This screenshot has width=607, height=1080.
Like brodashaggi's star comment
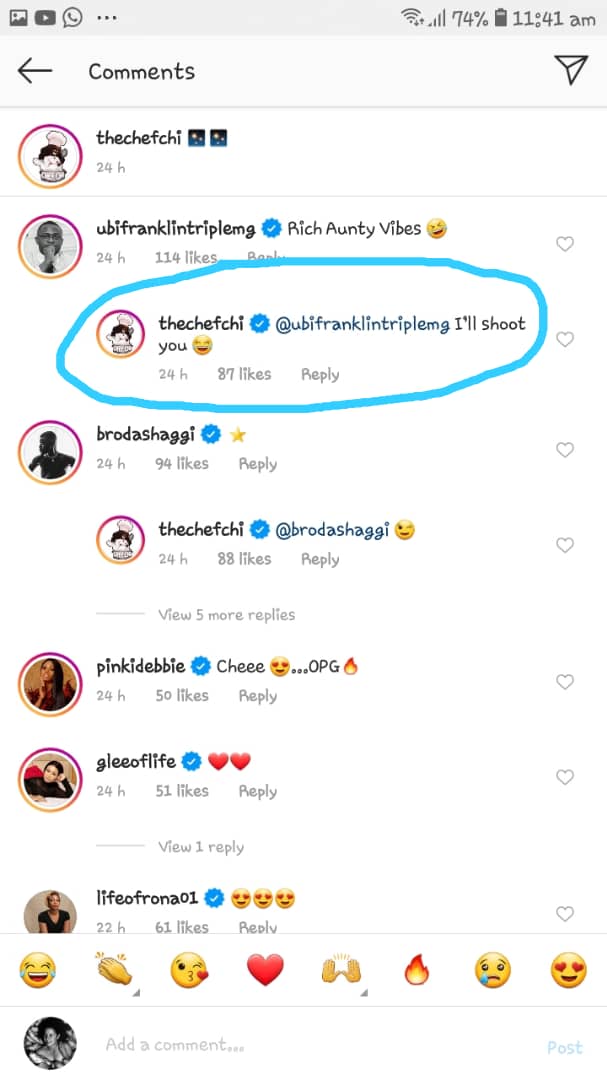click(565, 450)
